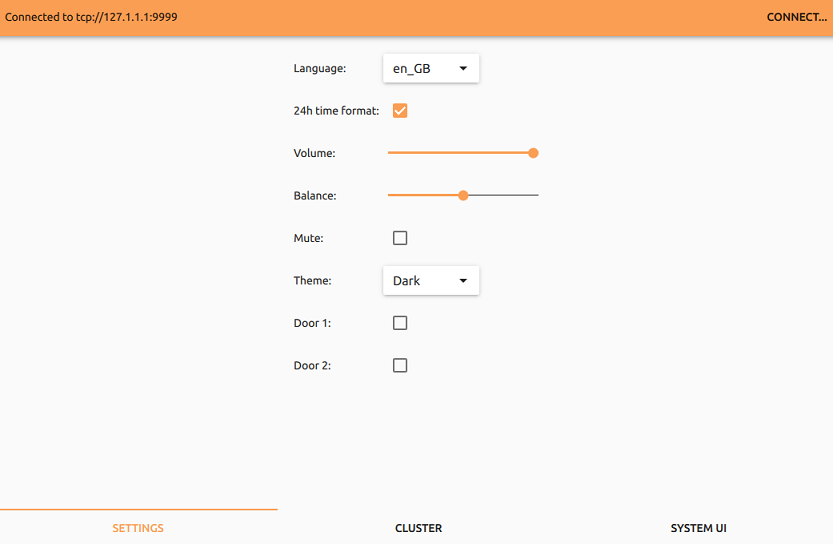Click the Theme dropdown arrow
The width and height of the screenshot is (833, 544).
pos(463,281)
